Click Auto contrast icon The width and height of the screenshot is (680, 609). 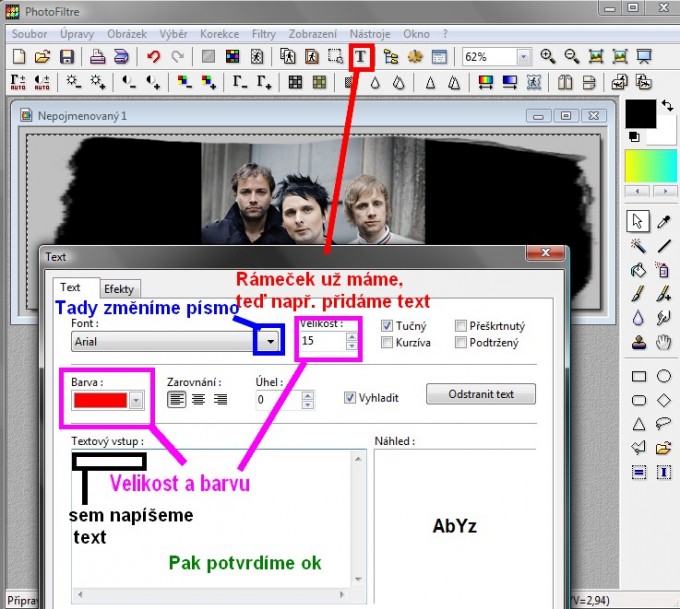tap(42, 82)
